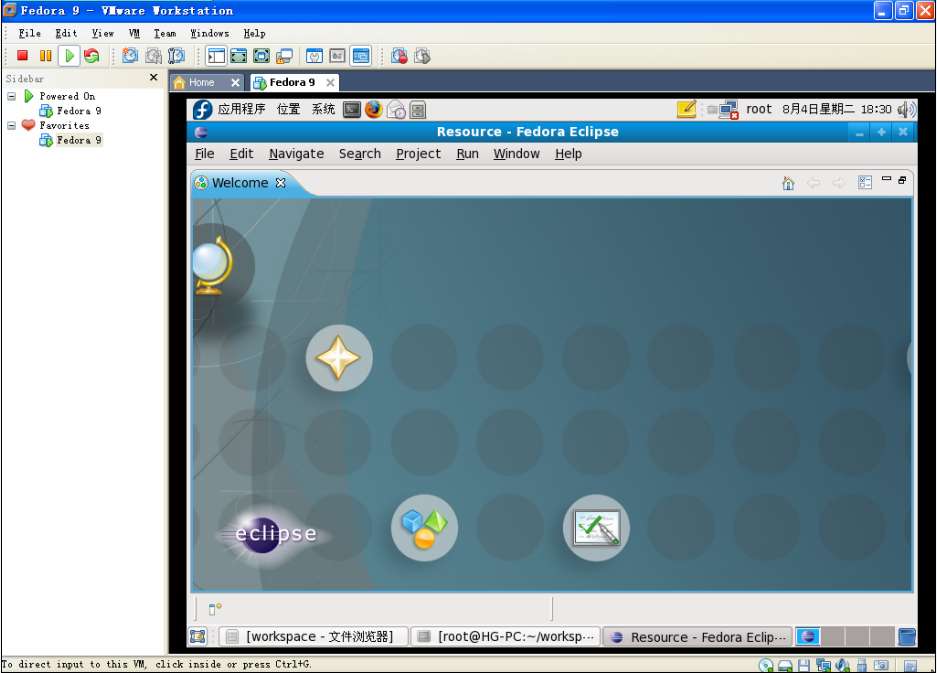Image resolution: width=937 pixels, height=673 pixels.
Task: Click the date and time clock 18:30
Action: tap(837, 109)
